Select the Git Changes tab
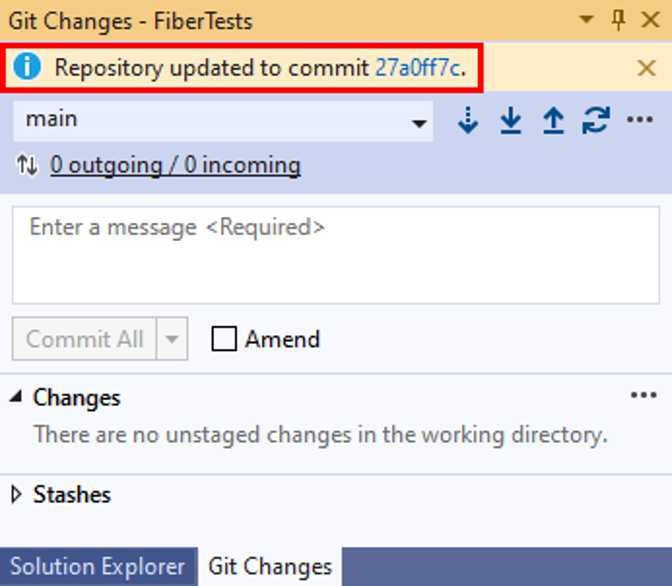Screen dimensions: 672x586 [x=270, y=566]
